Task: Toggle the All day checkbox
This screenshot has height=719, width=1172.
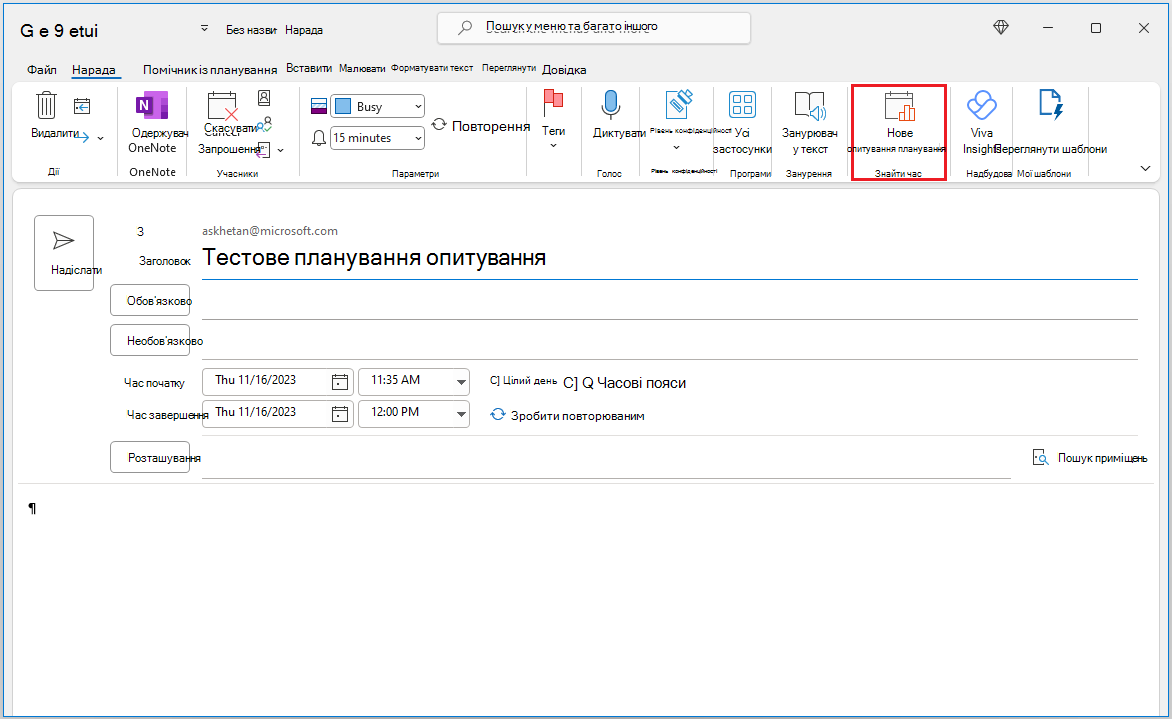Action: pyautogui.click(x=494, y=380)
